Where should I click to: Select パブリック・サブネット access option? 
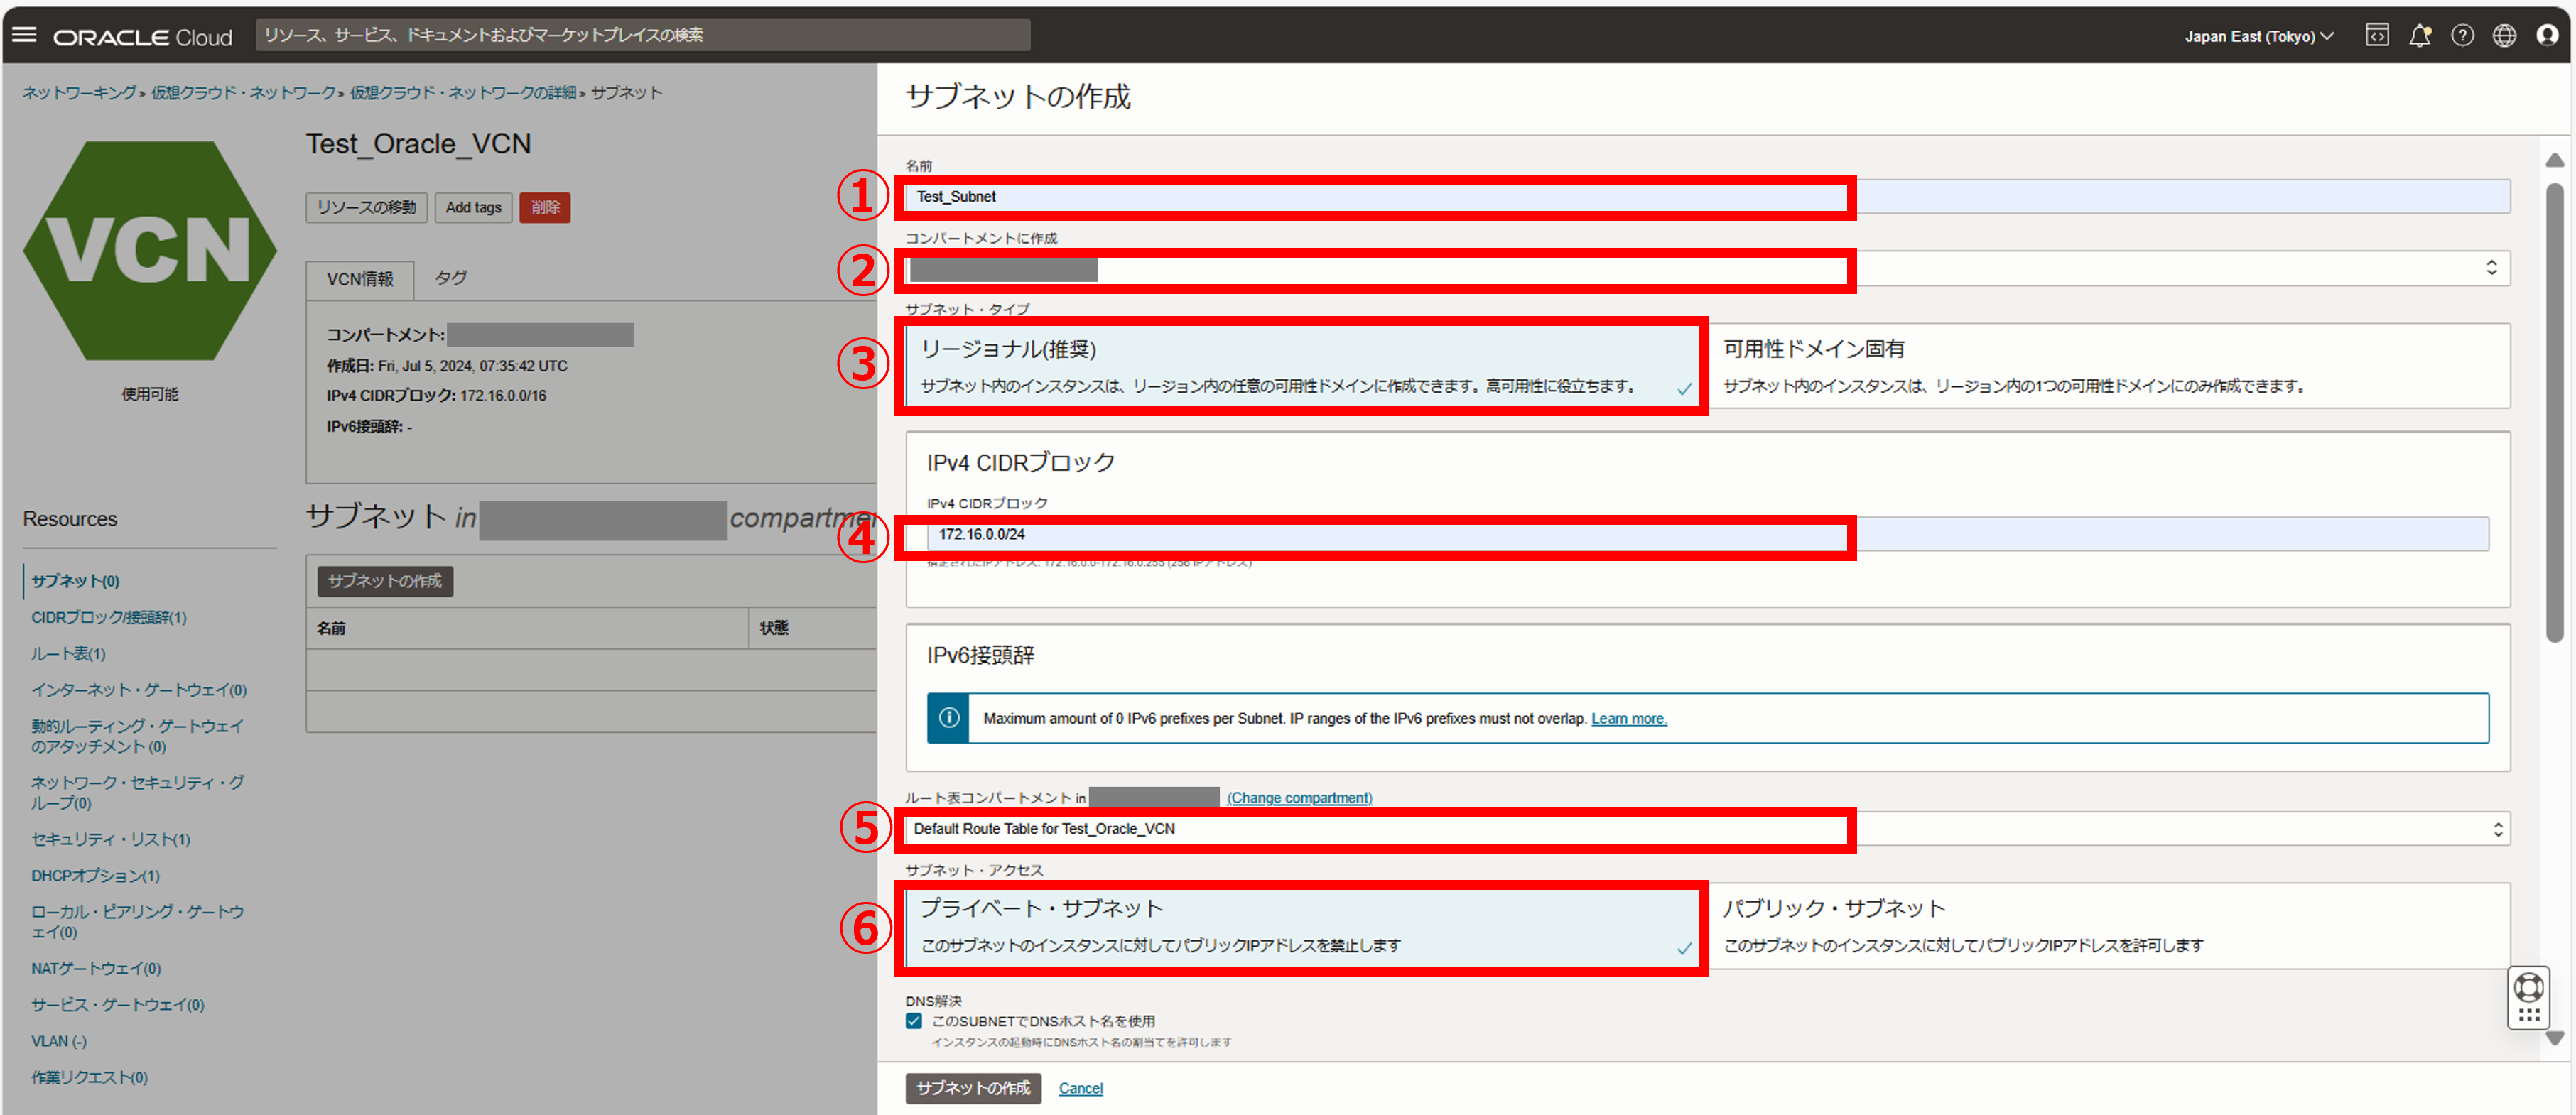coord(2108,925)
